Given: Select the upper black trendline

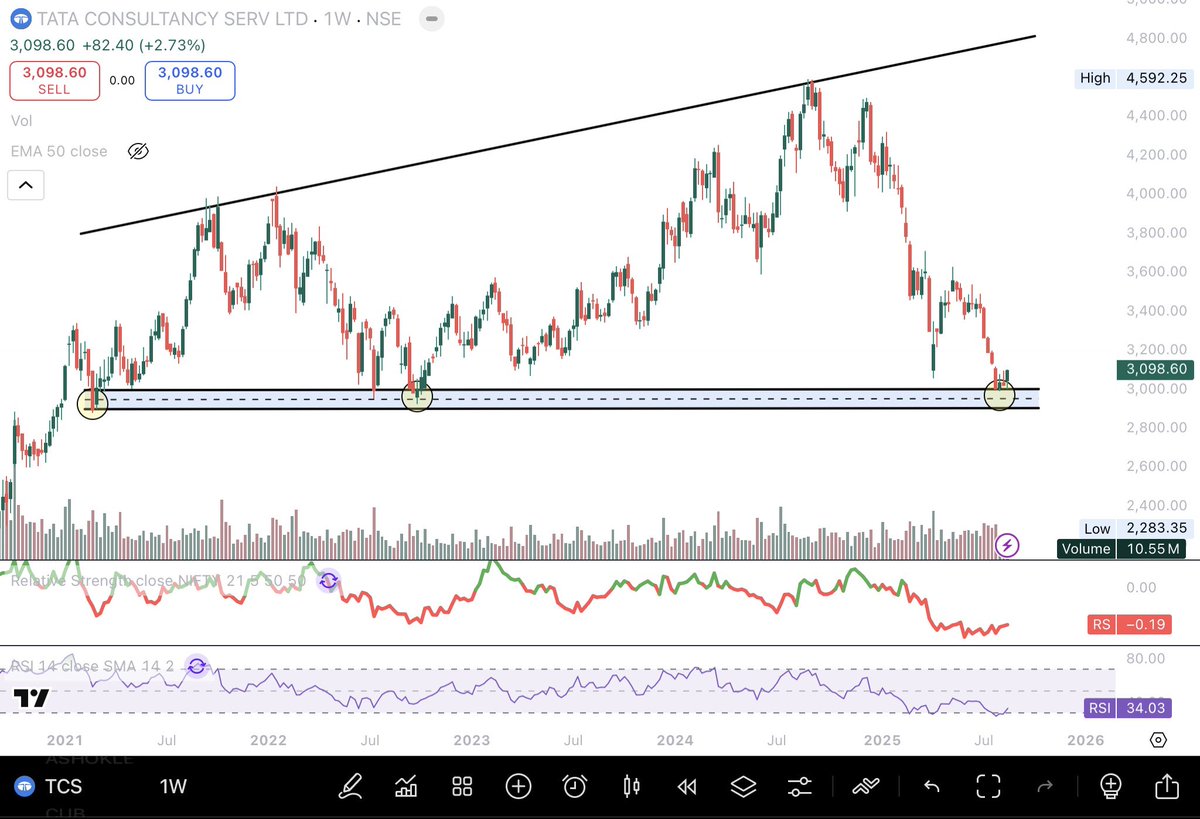Looking at the screenshot, I should [557, 135].
